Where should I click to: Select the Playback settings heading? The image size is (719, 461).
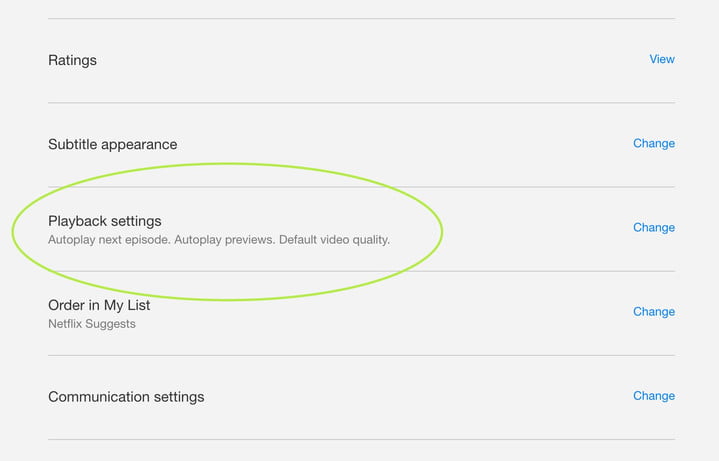[x=104, y=221]
